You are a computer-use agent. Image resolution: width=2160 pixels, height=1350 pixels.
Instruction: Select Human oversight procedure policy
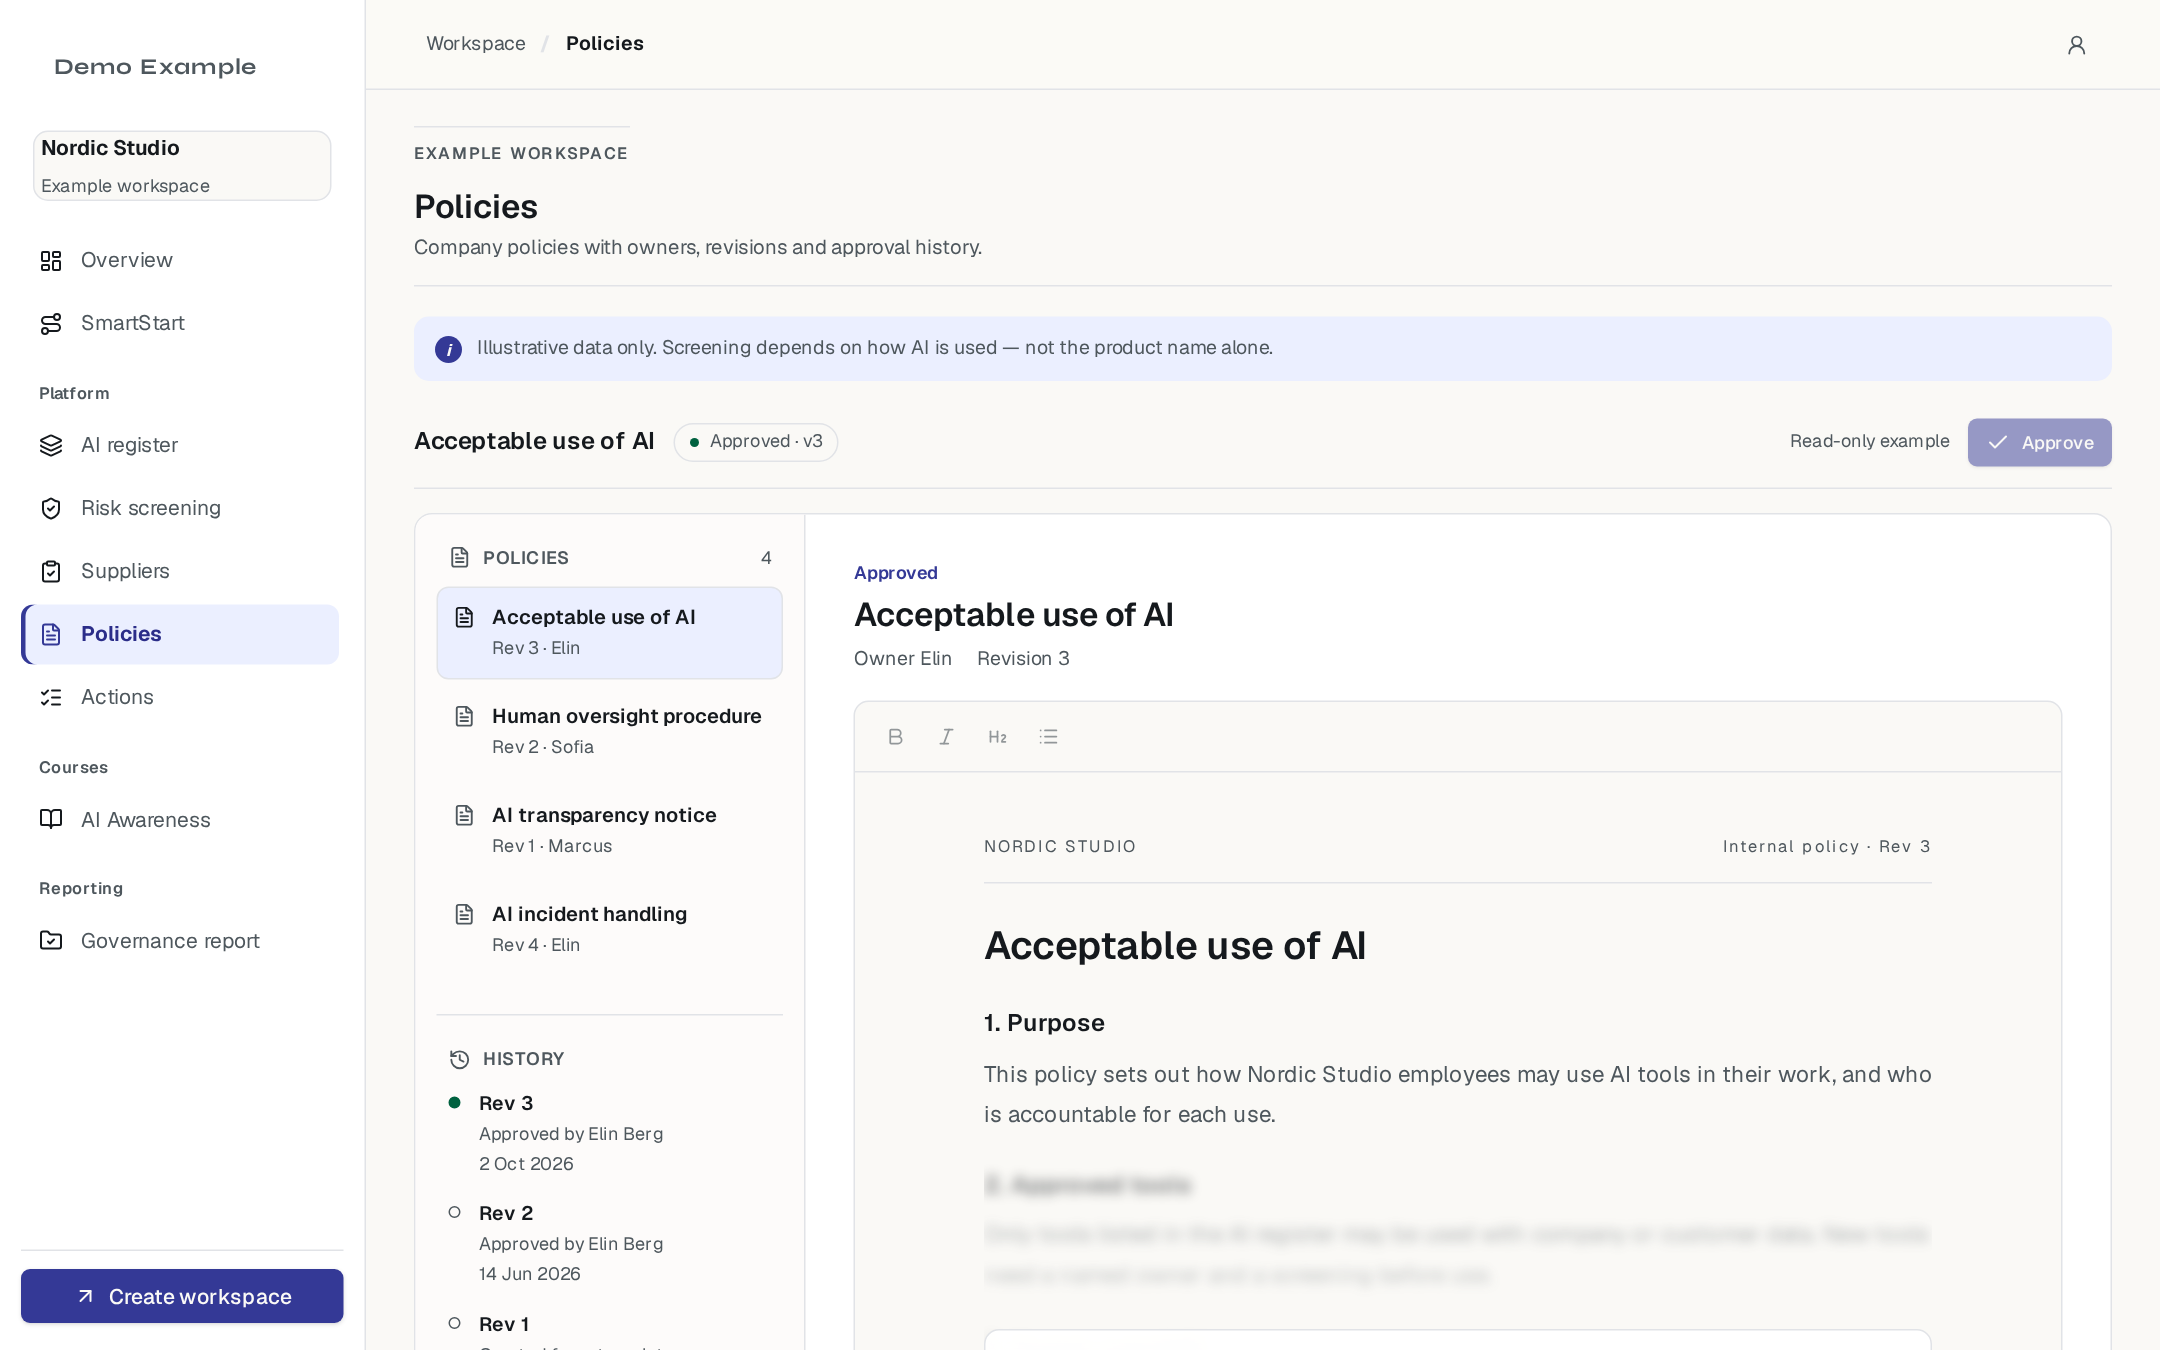coord(609,731)
